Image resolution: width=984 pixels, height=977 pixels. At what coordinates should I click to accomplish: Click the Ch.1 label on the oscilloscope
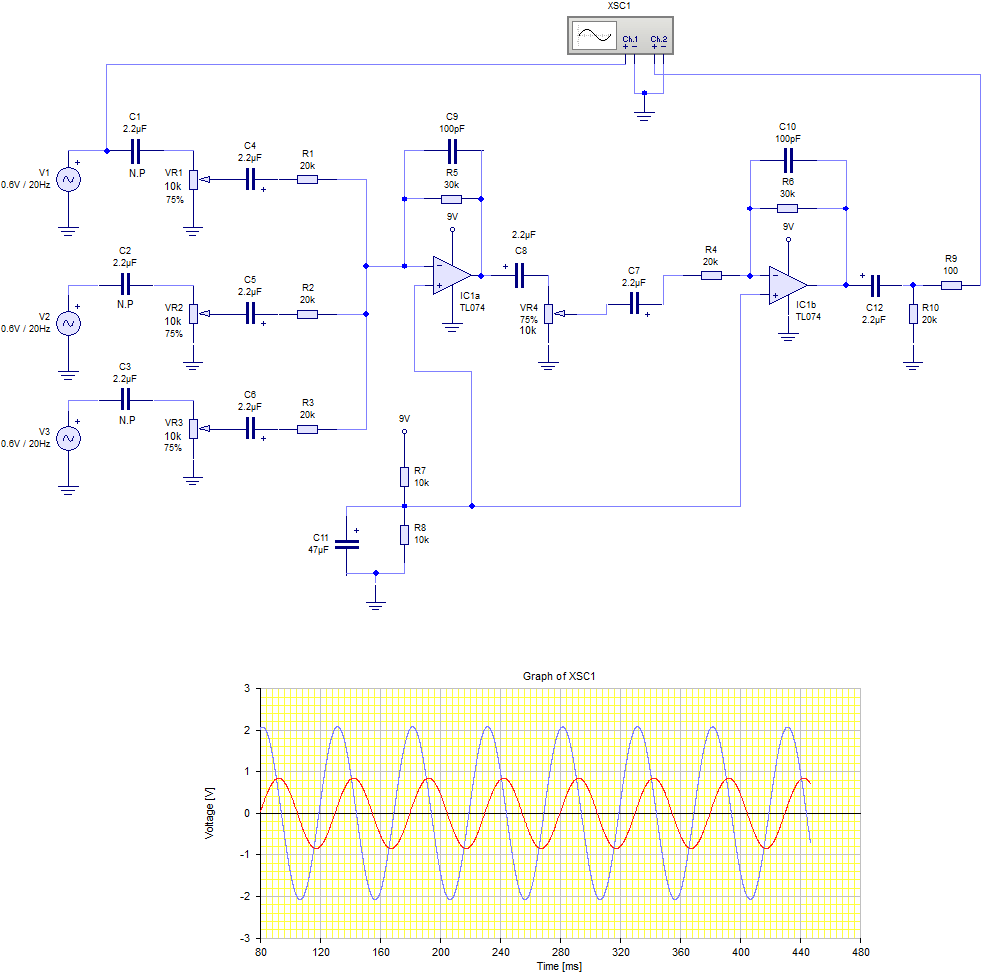(630, 39)
